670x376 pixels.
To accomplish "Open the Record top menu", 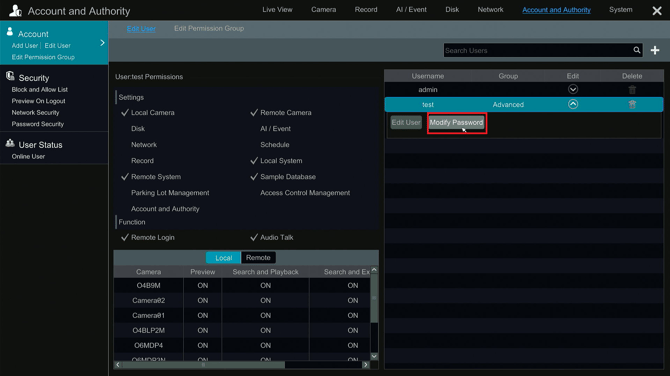I will coord(366,9).
